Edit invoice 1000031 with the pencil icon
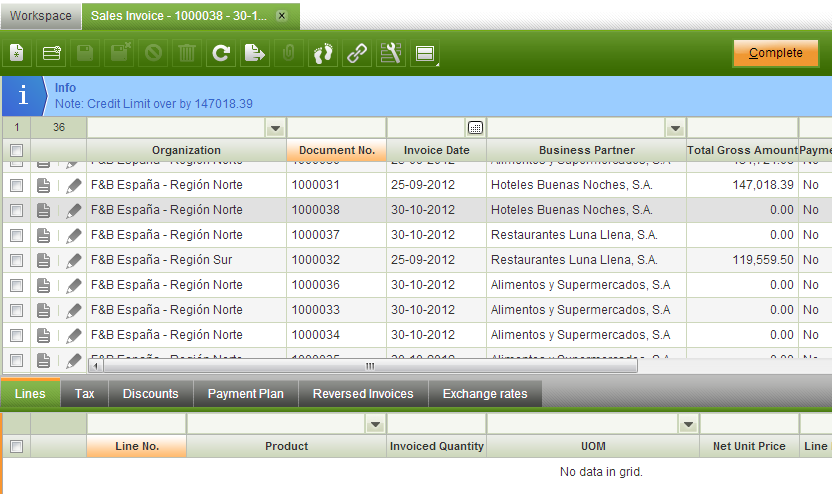The width and height of the screenshot is (832, 494). coord(74,185)
